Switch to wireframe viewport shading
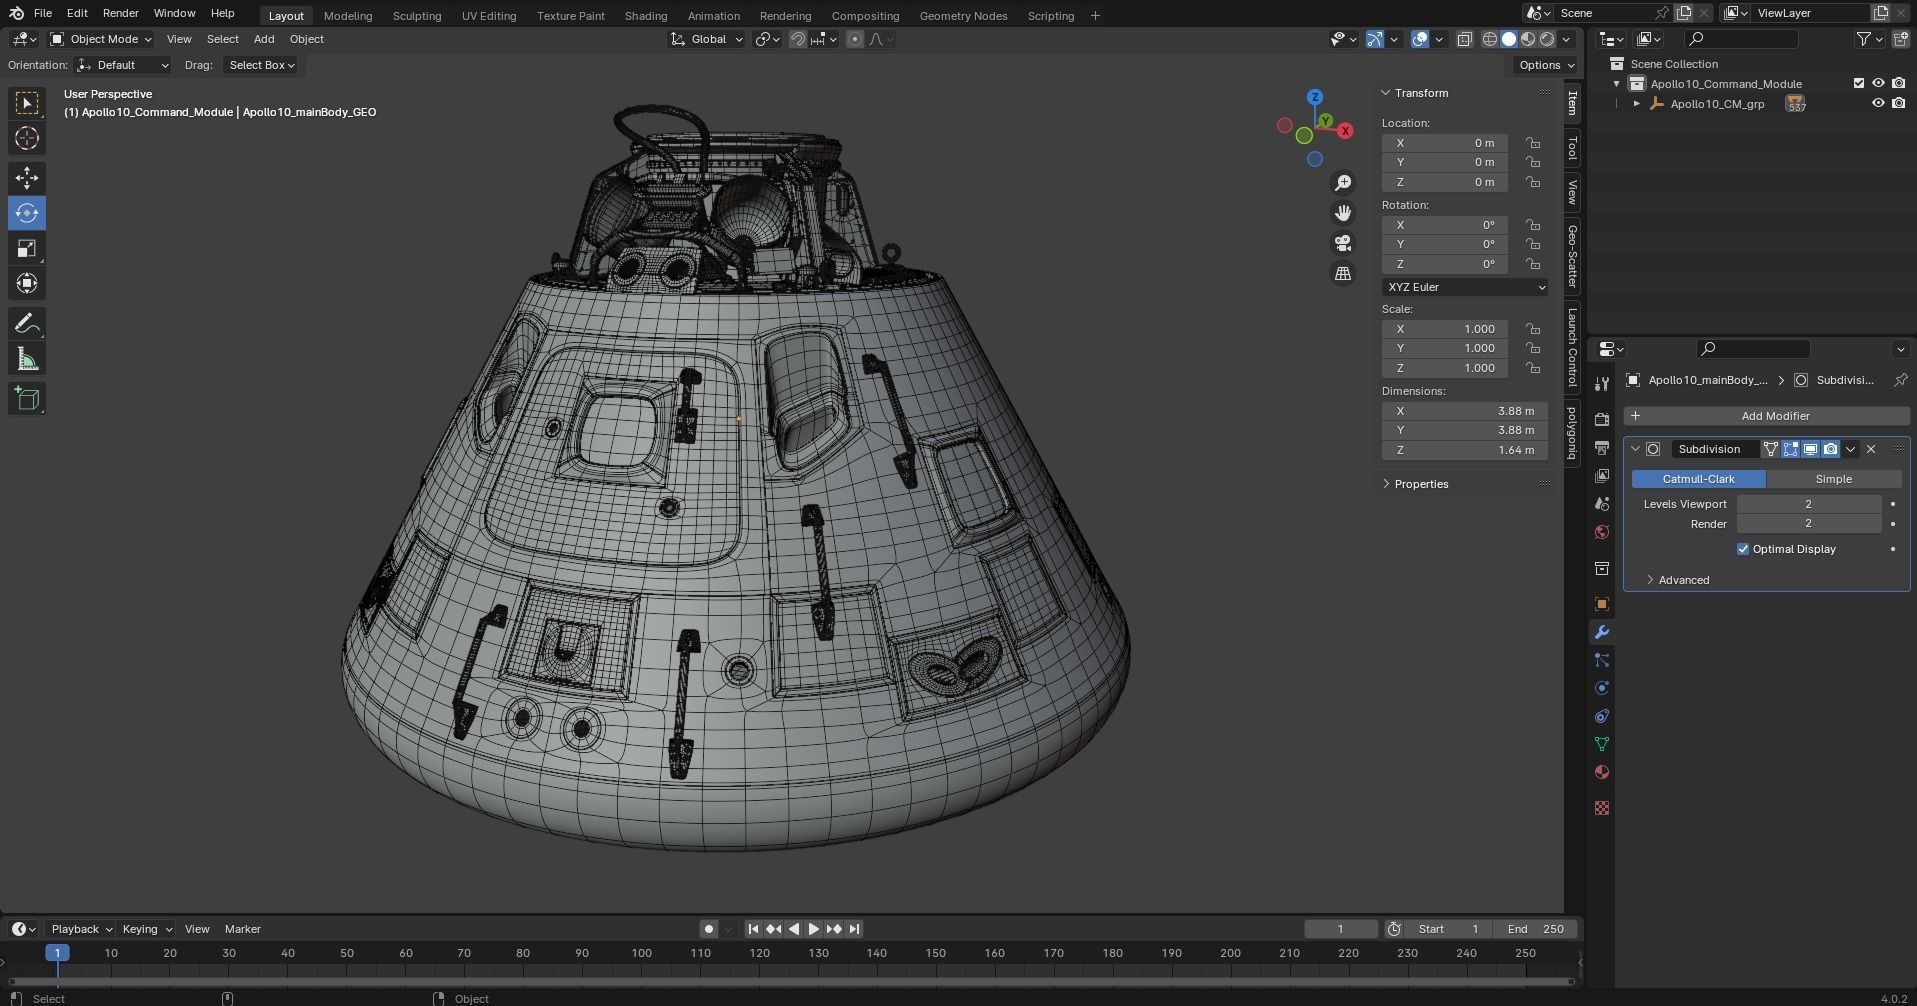 point(1490,39)
